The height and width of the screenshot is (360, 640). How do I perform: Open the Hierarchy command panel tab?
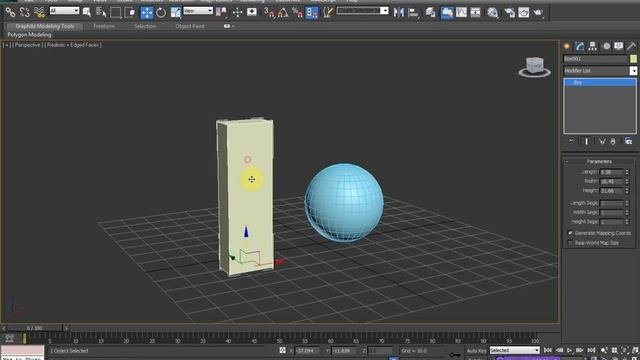593,46
